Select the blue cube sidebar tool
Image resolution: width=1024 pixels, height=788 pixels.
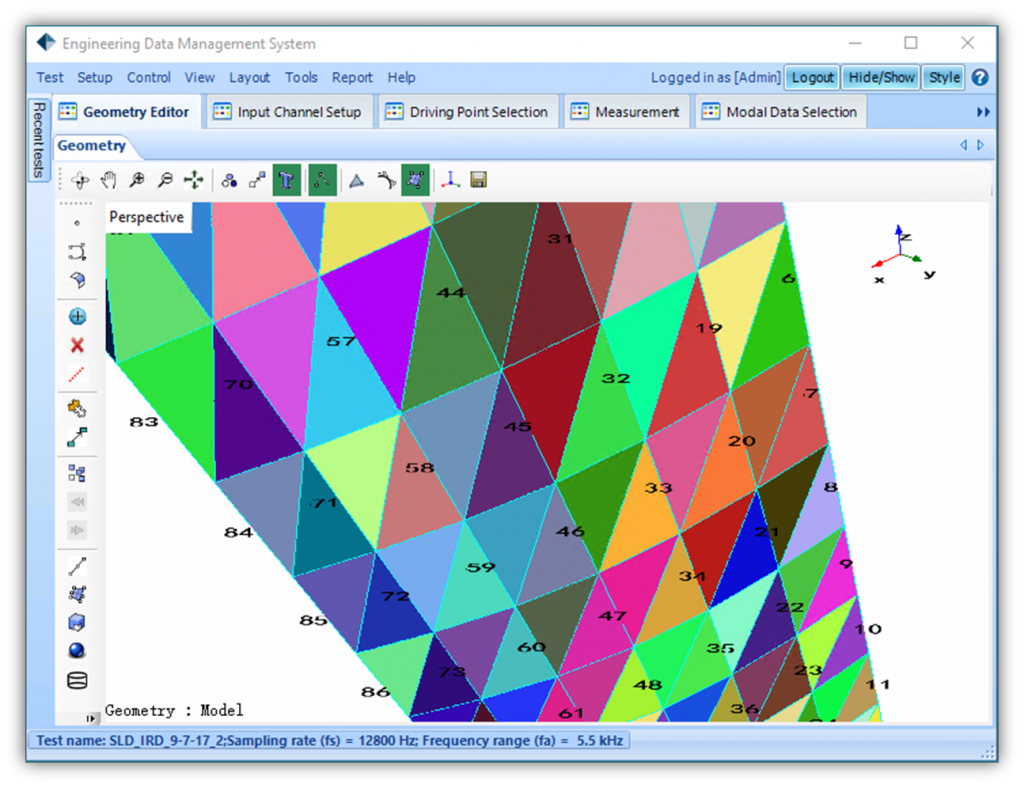(x=77, y=623)
